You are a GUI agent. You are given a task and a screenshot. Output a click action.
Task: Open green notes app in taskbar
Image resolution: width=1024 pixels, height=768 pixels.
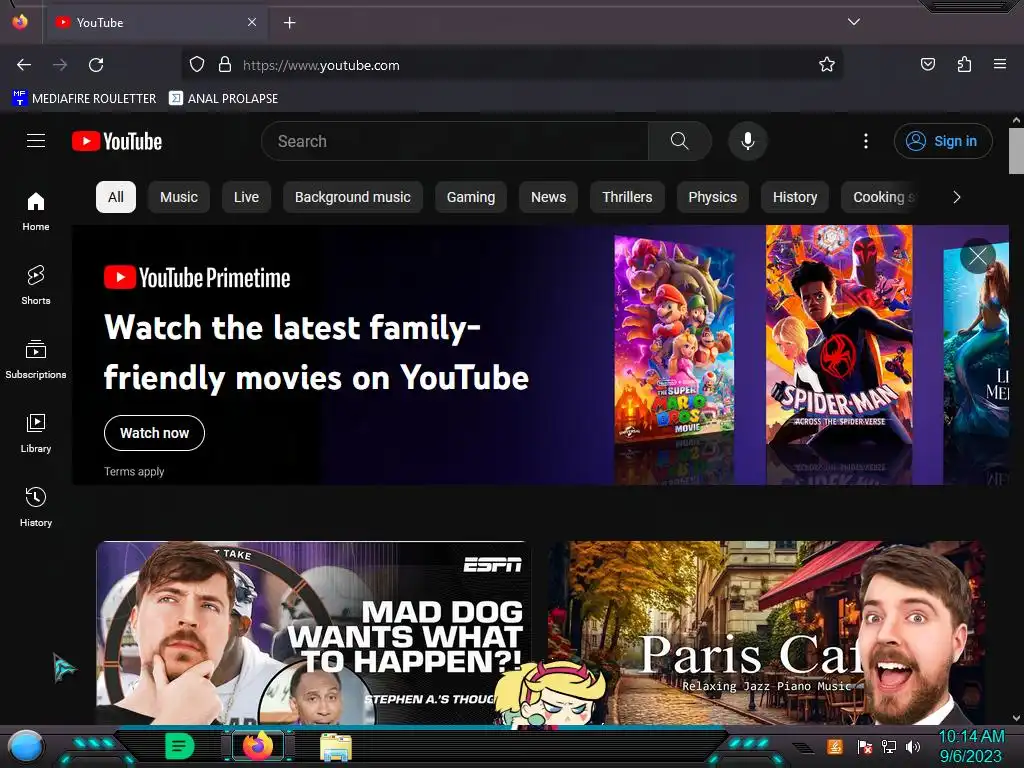180,746
